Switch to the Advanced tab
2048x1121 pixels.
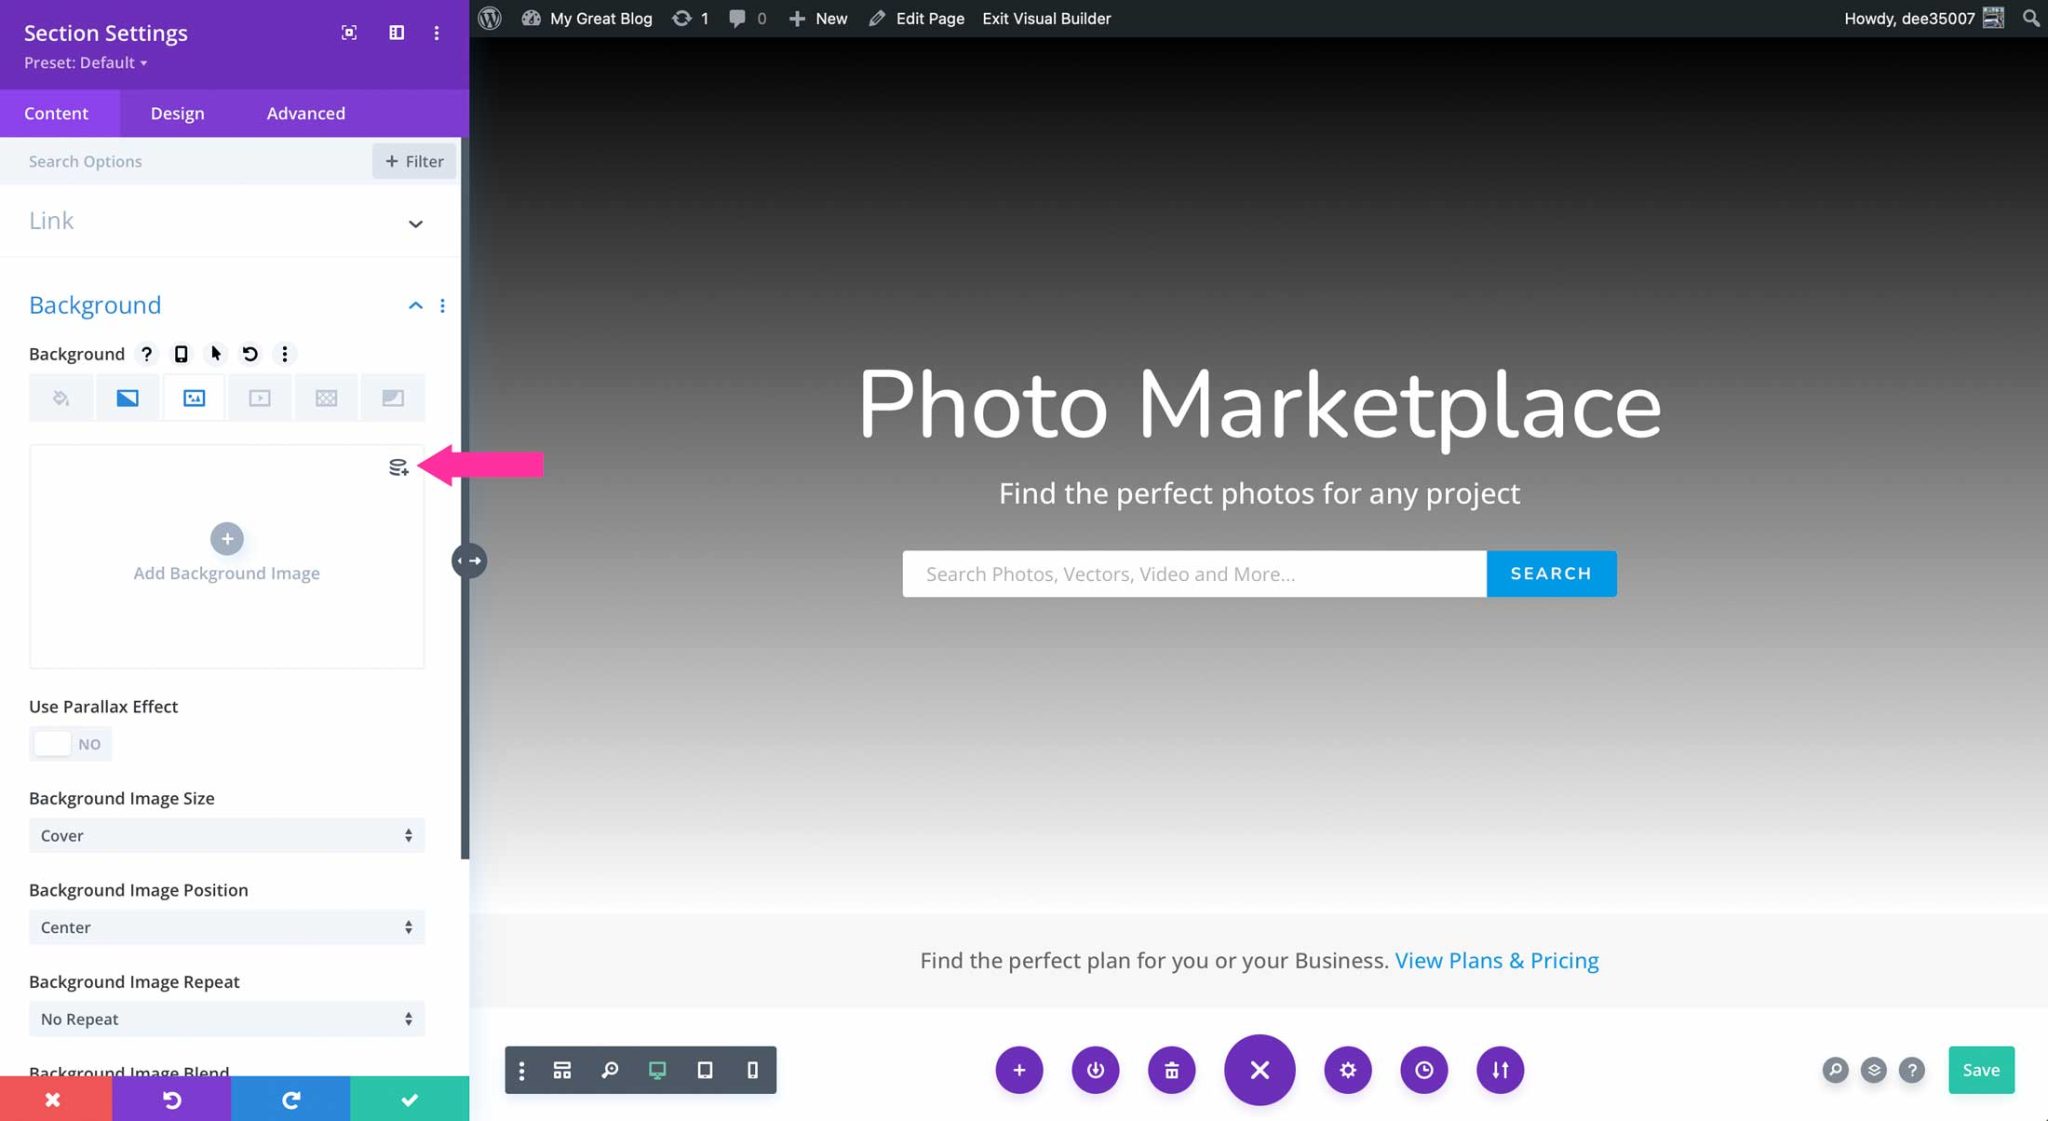point(306,113)
